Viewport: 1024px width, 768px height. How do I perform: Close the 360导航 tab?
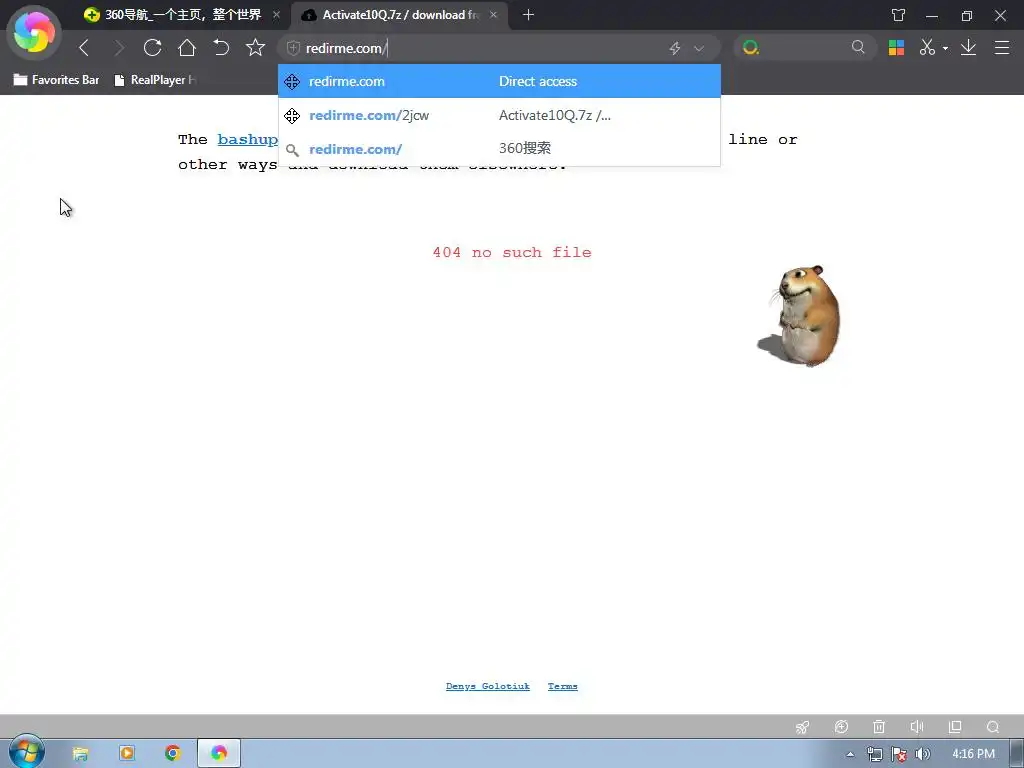(x=276, y=14)
